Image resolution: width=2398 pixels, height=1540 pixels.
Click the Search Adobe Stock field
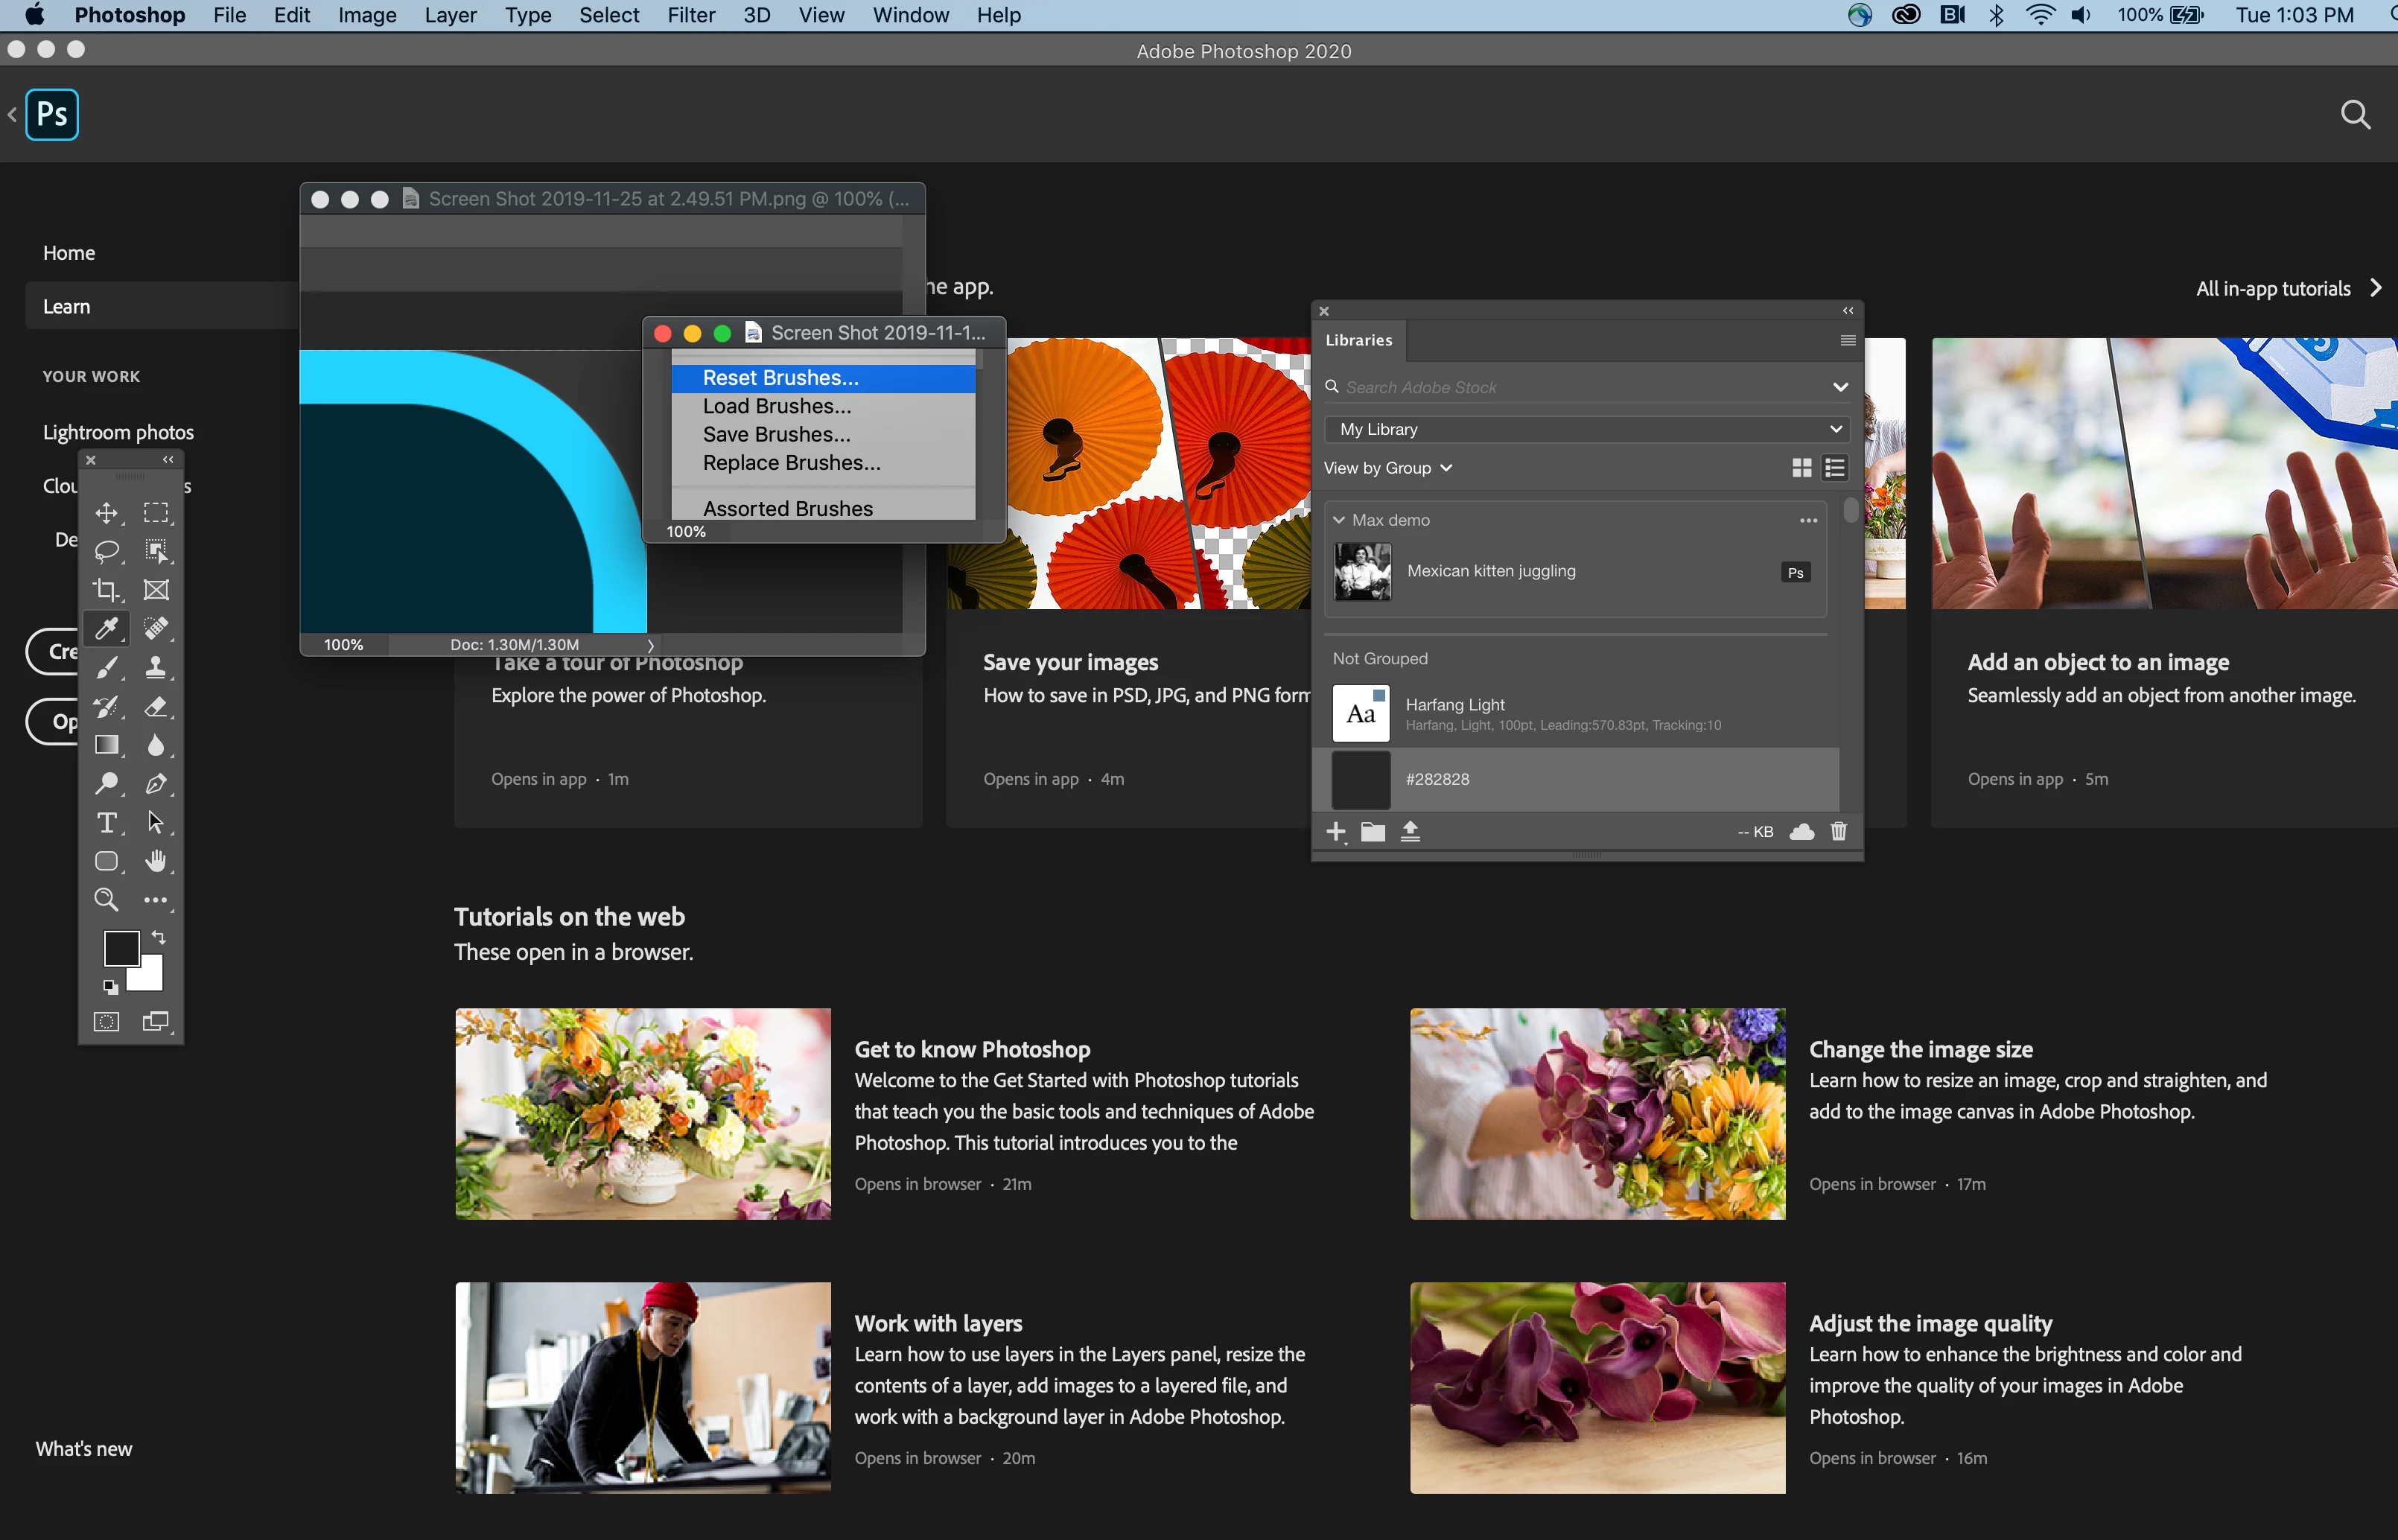(1580, 387)
